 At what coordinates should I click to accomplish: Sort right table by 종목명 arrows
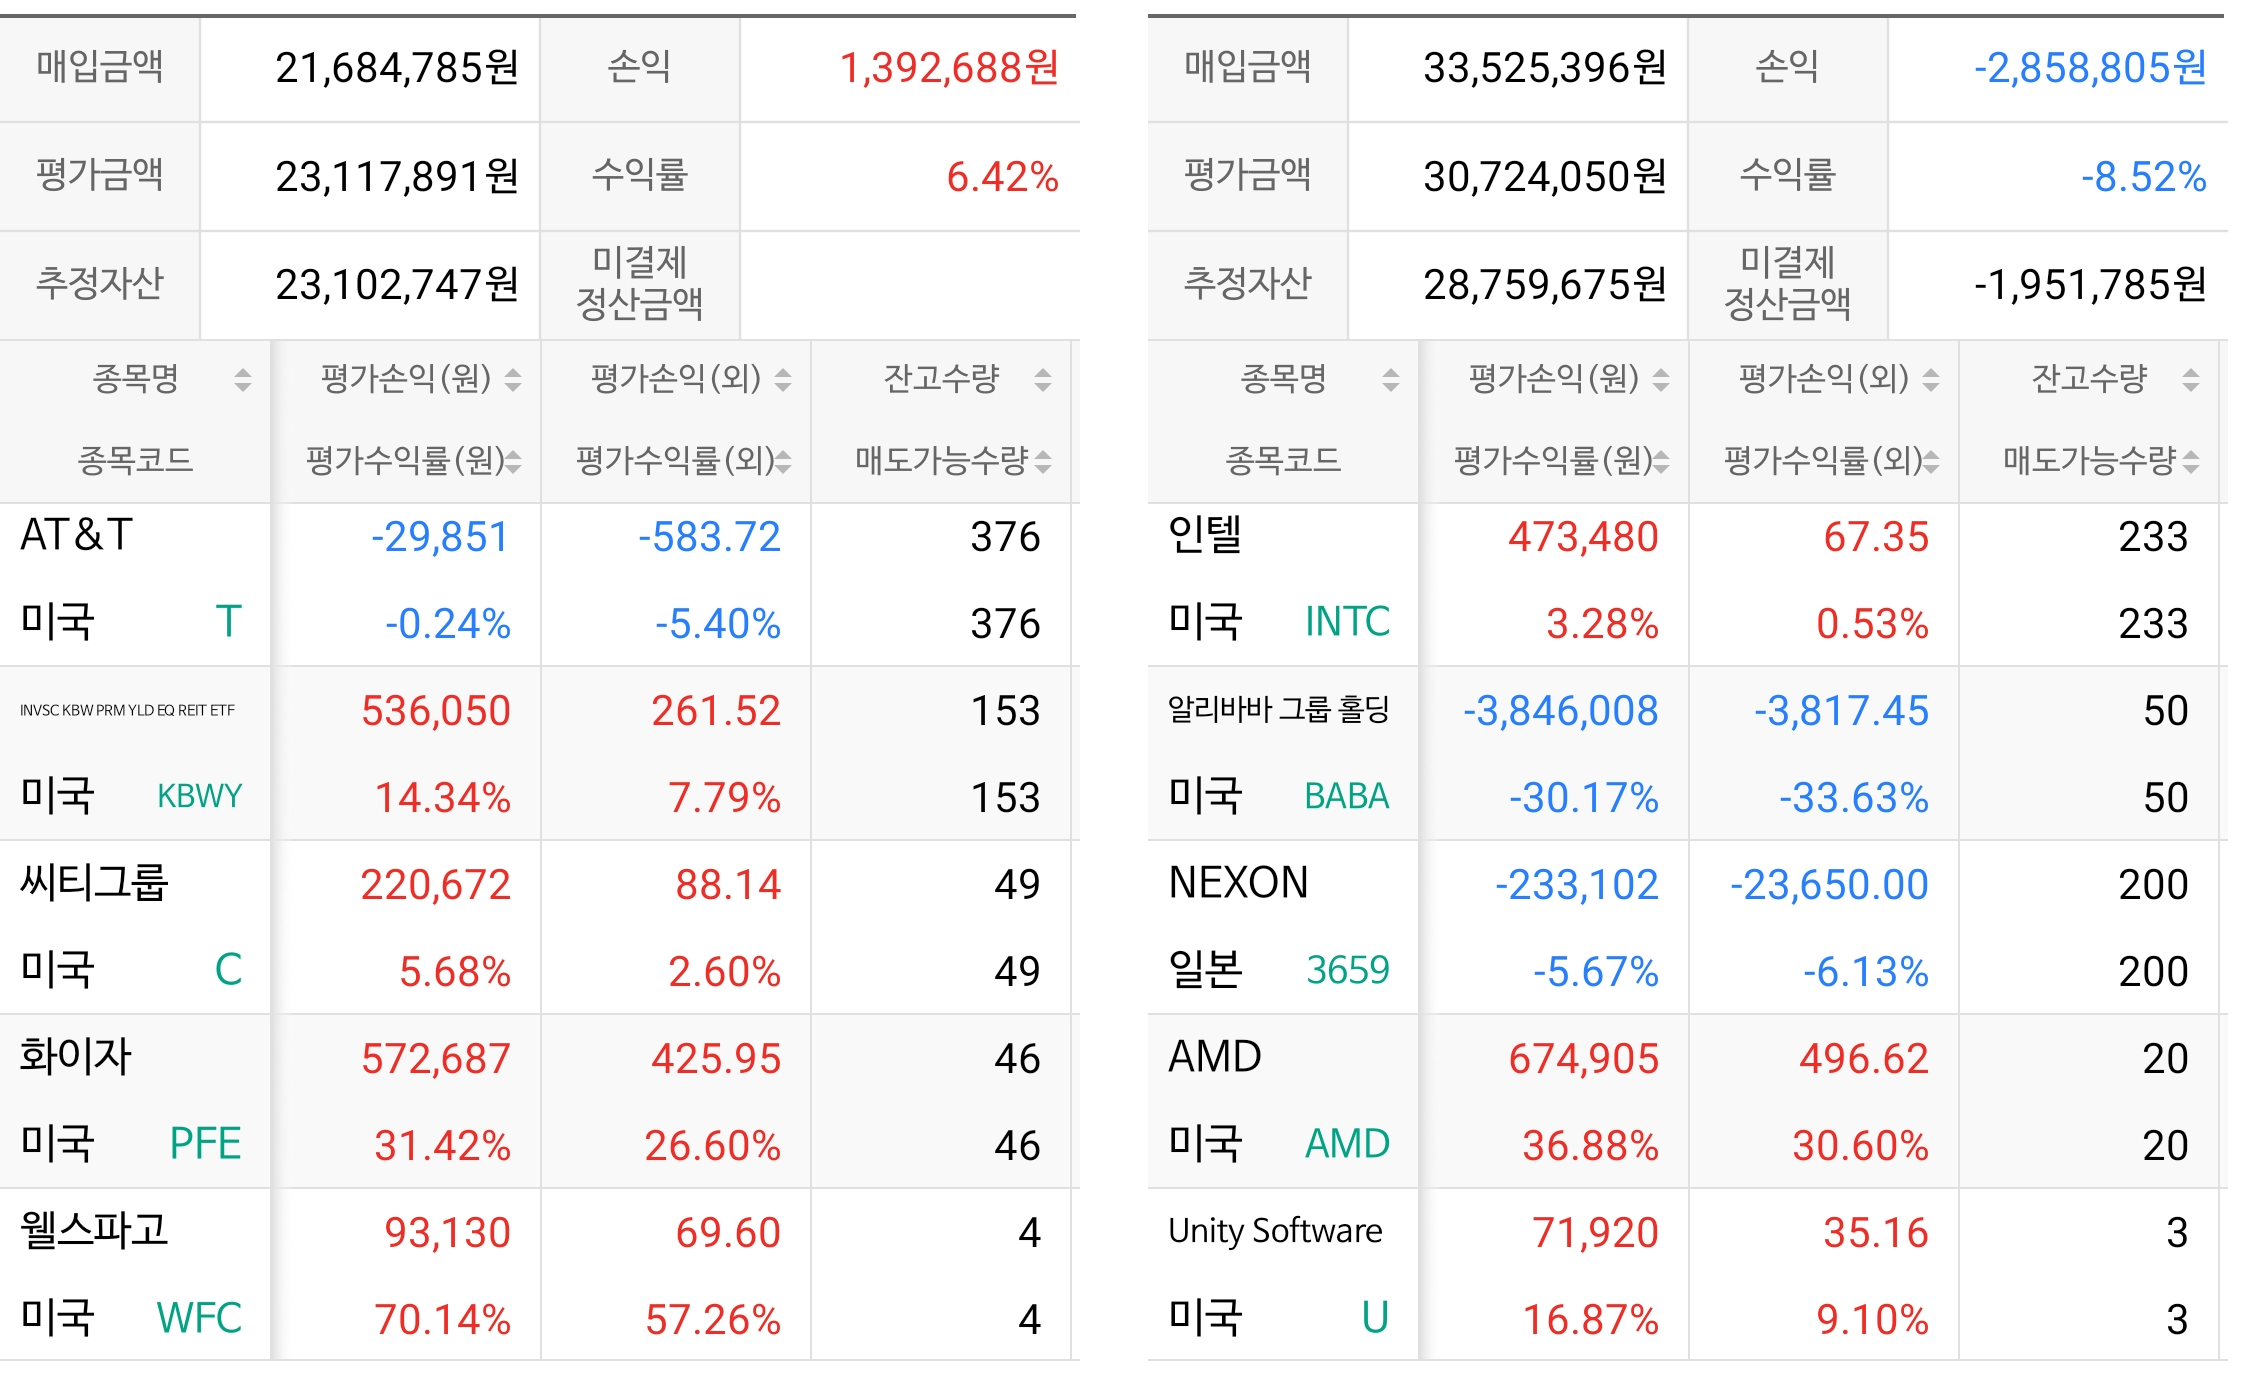click(x=1390, y=380)
